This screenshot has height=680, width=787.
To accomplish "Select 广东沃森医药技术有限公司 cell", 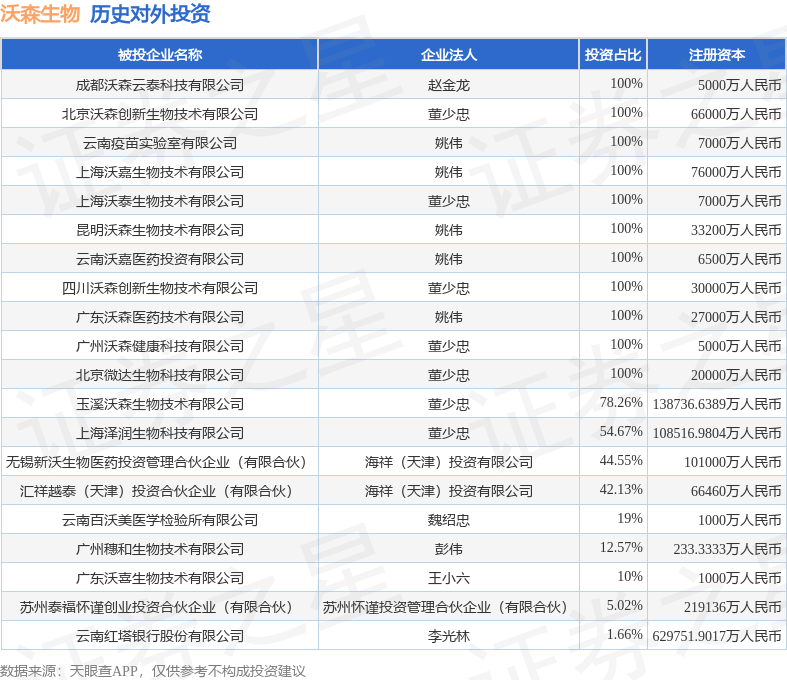I will tap(160, 317).
